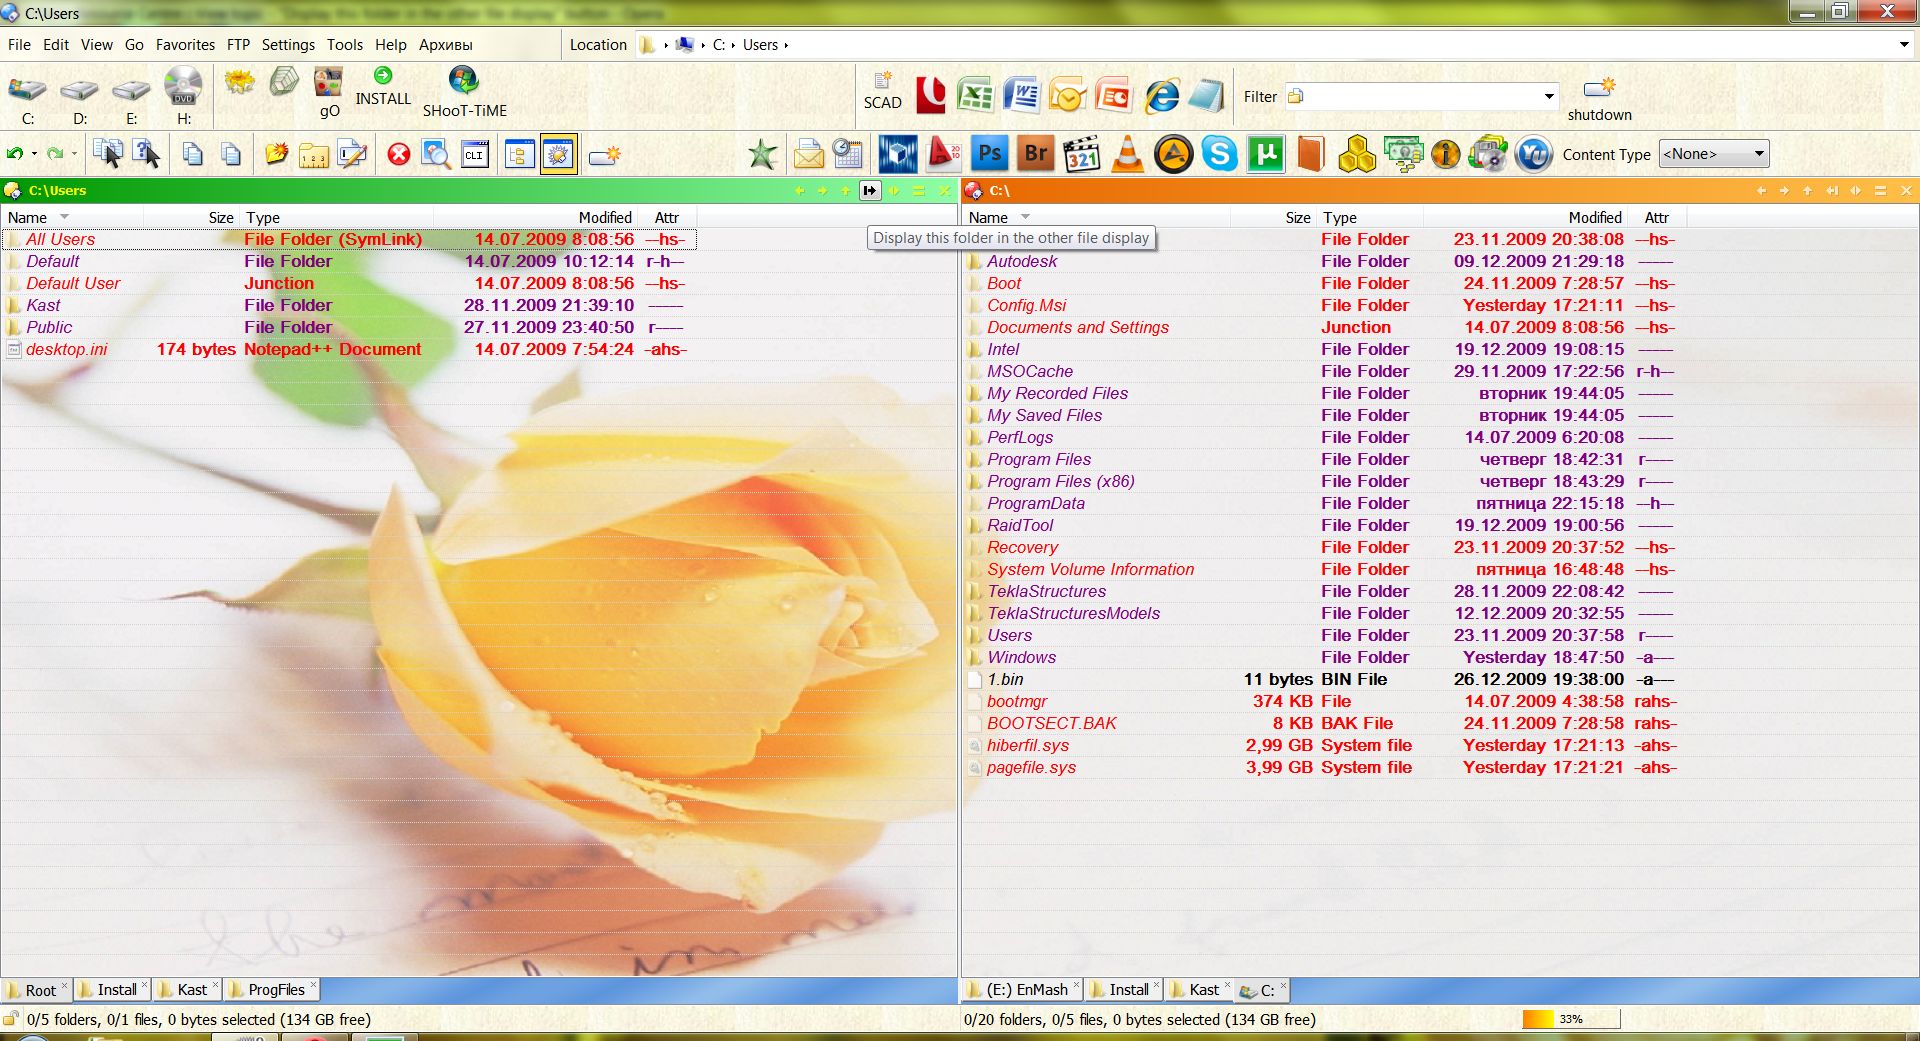Open the Filter dropdown list
The image size is (1920, 1041).
[1548, 97]
